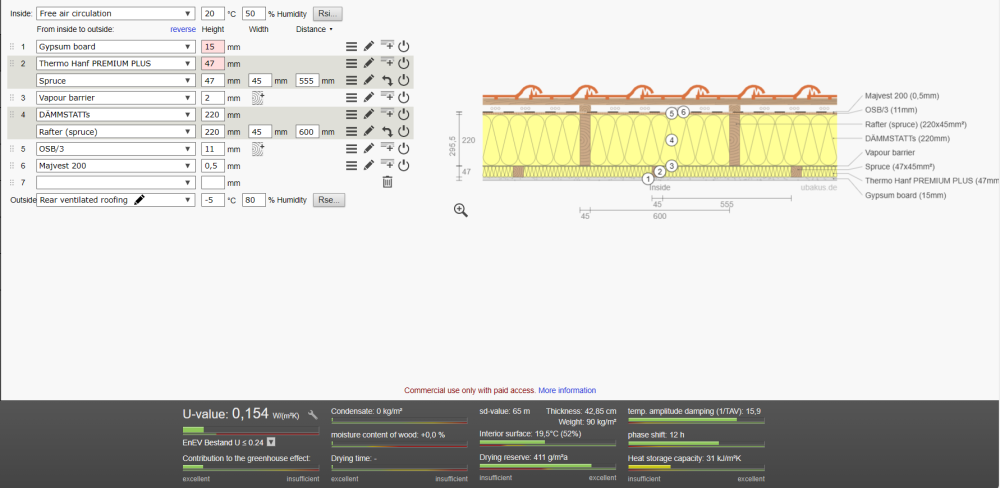Toggle the OSB/3 layer power icon
This screenshot has height=488, width=1000.
(403, 148)
